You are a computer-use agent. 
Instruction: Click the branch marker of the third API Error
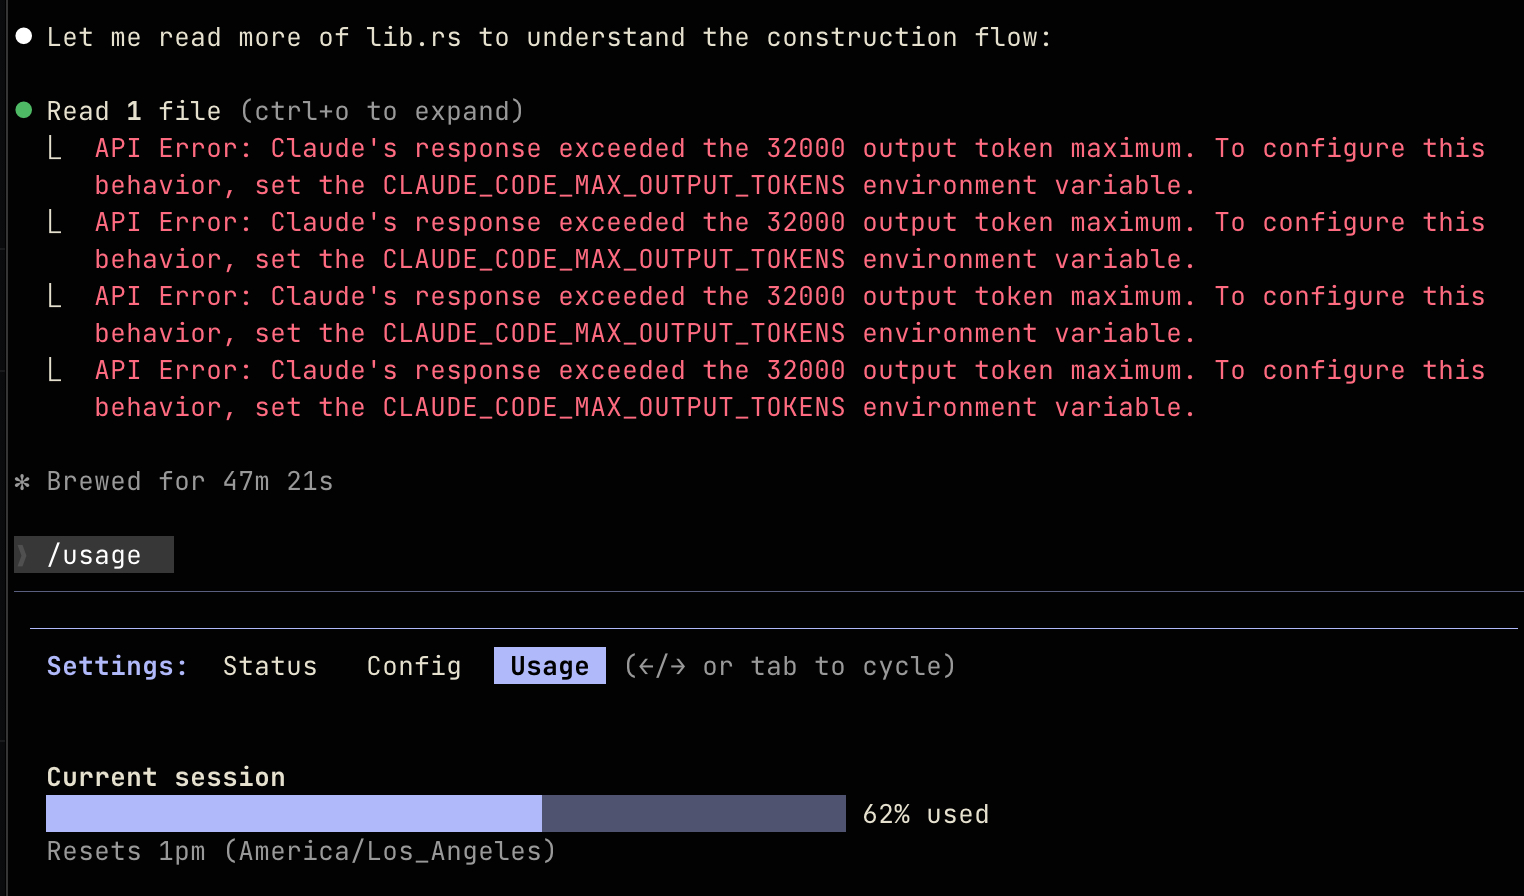[55, 296]
